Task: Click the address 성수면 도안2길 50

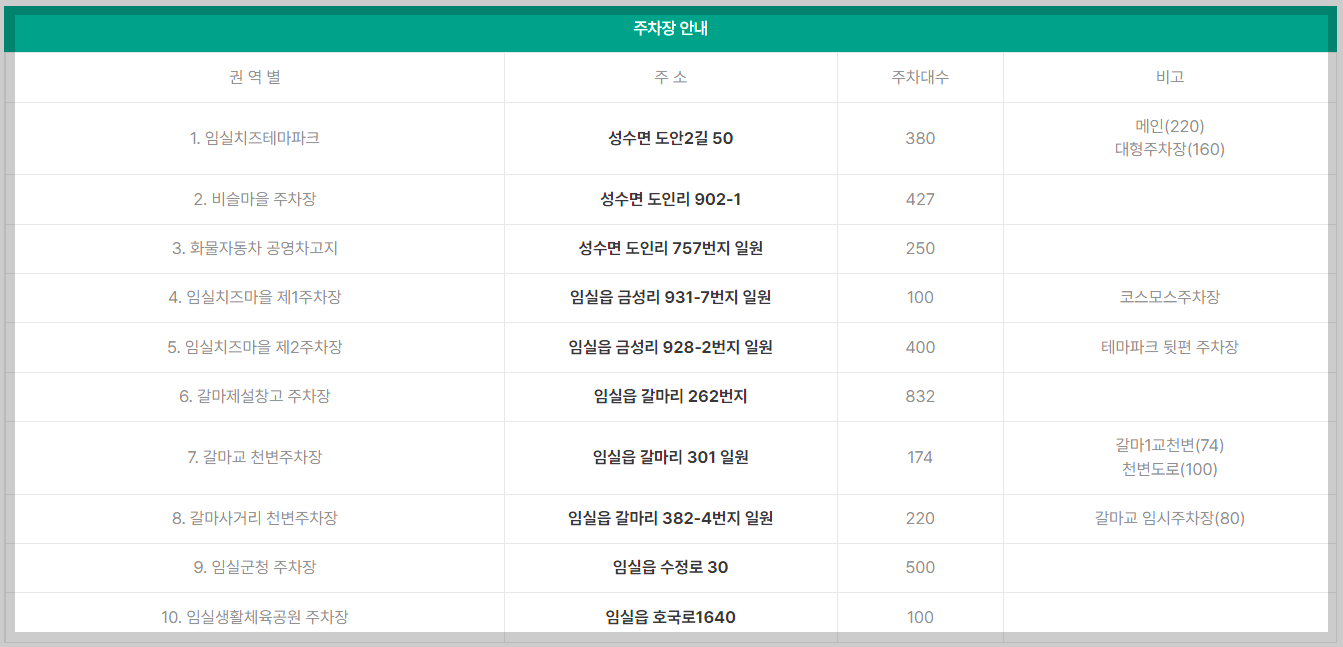Action: coord(671,138)
